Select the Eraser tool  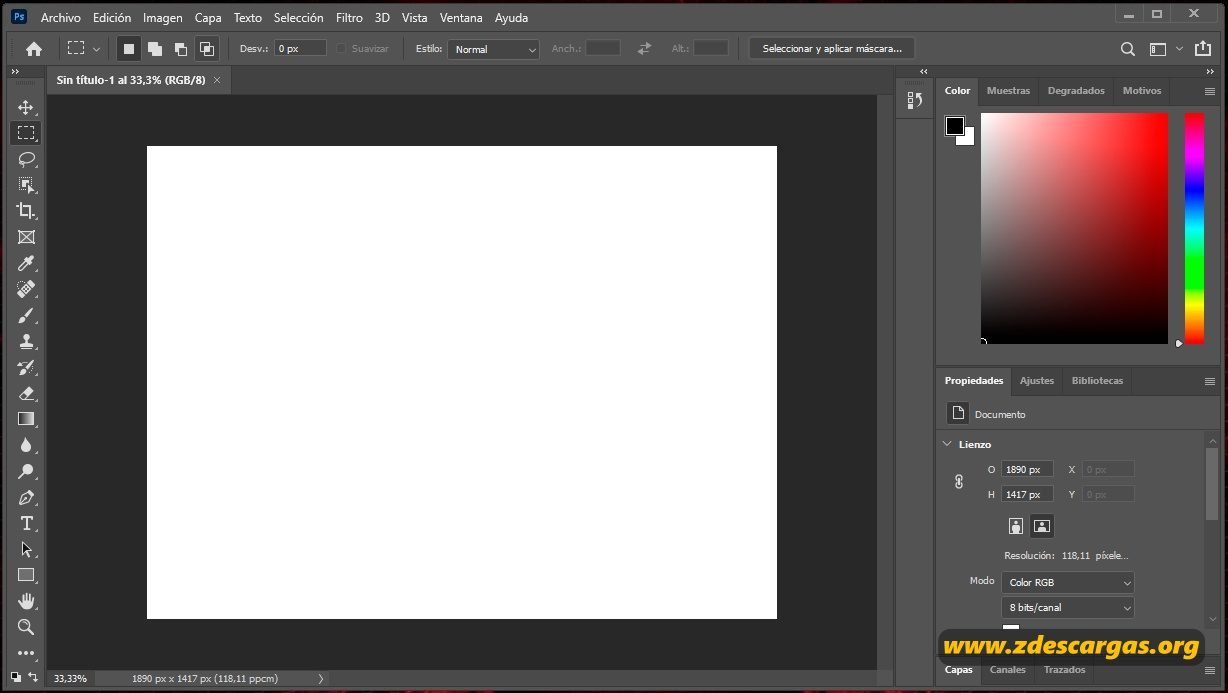point(26,393)
